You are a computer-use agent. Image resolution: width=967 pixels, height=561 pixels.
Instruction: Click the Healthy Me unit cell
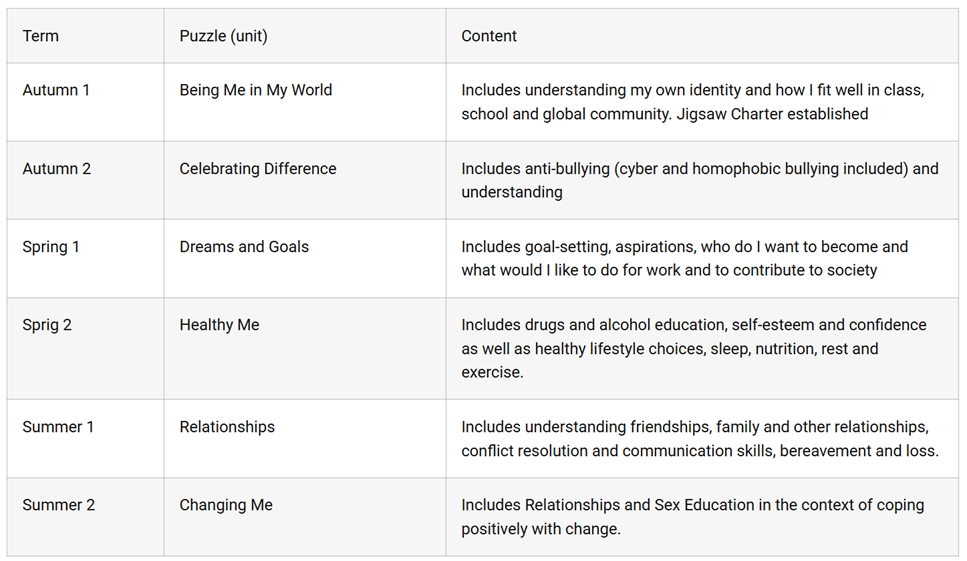click(219, 325)
